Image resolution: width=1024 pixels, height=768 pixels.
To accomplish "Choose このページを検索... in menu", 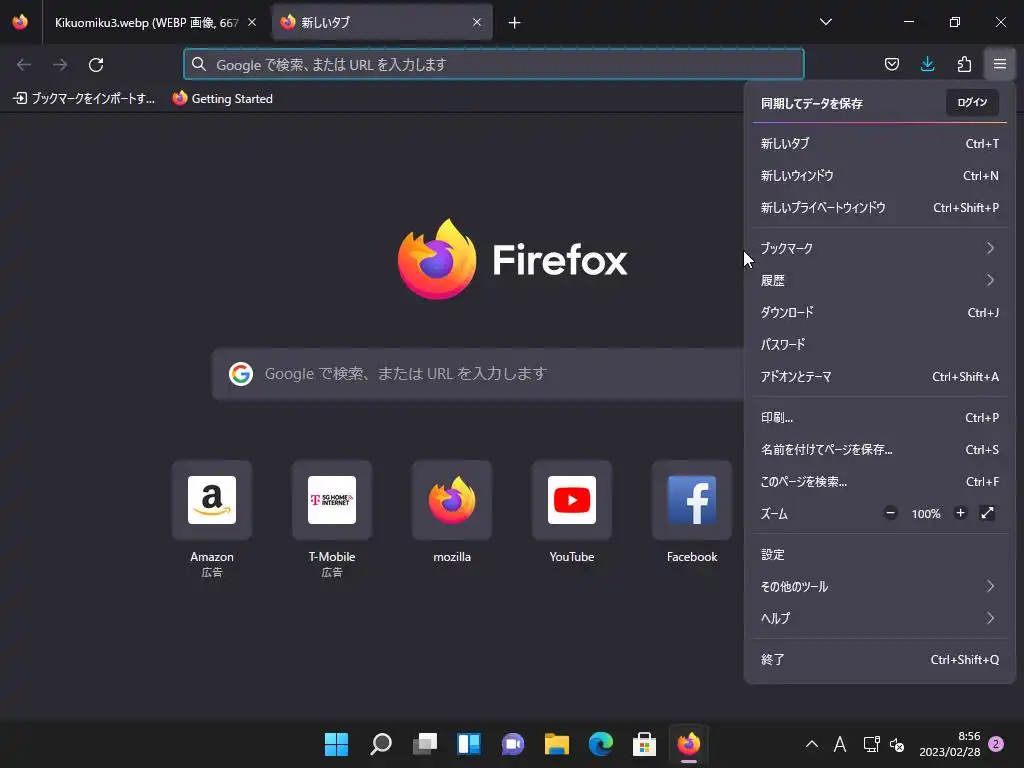I will [880, 481].
